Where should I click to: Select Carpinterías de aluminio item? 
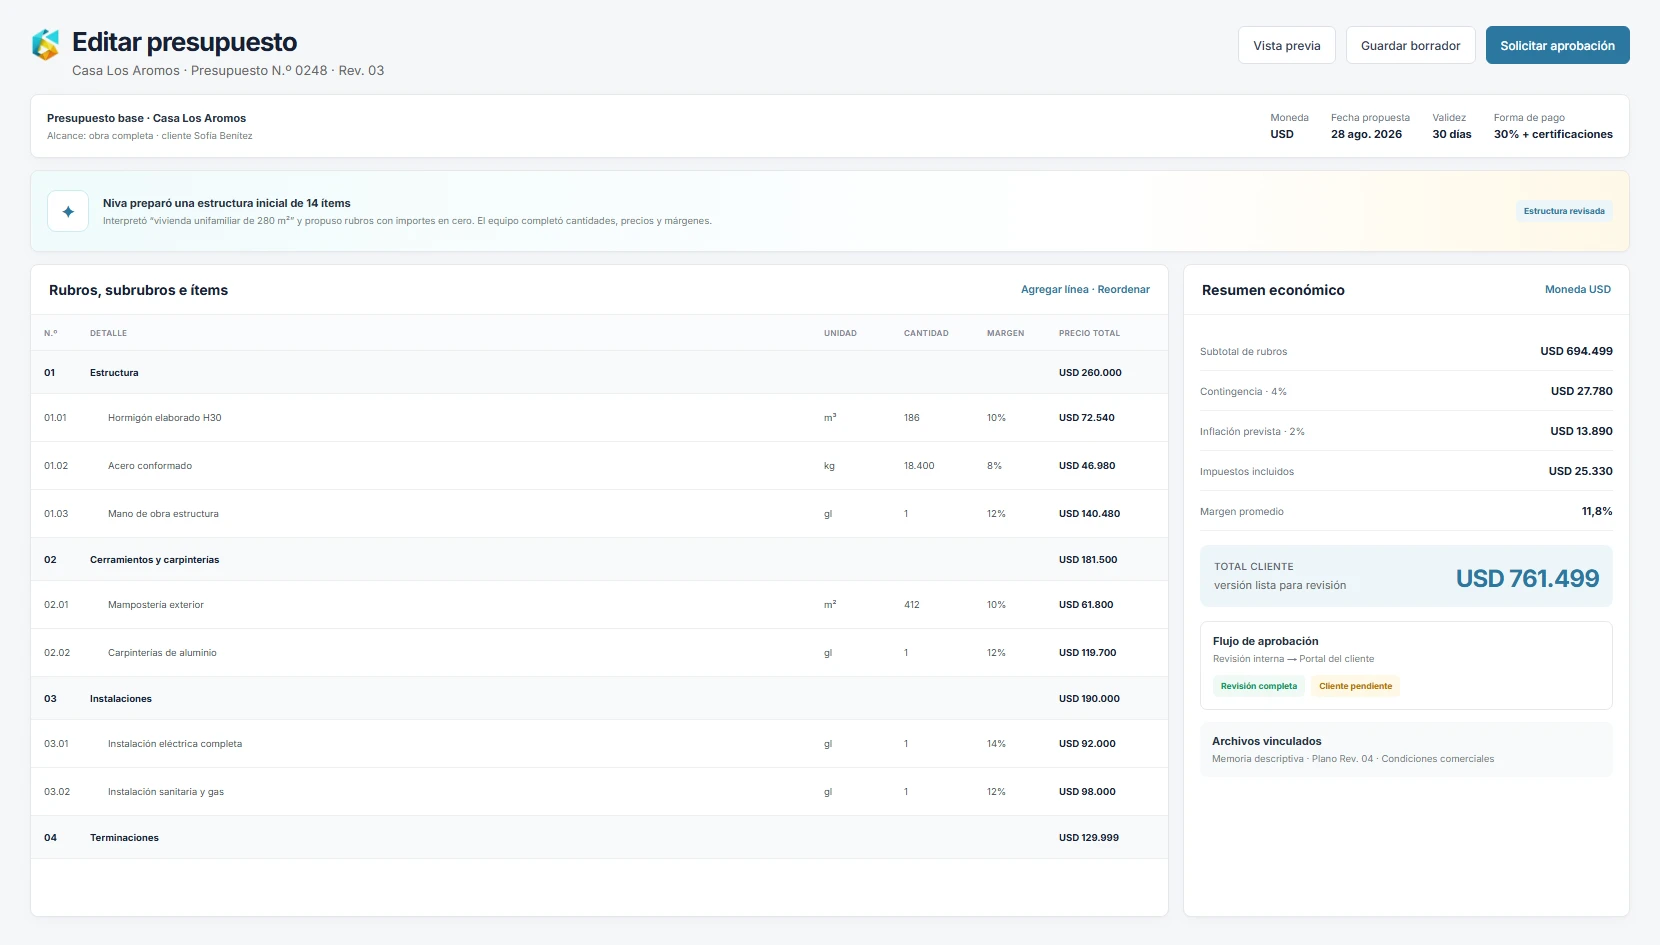[x=599, y=653]
